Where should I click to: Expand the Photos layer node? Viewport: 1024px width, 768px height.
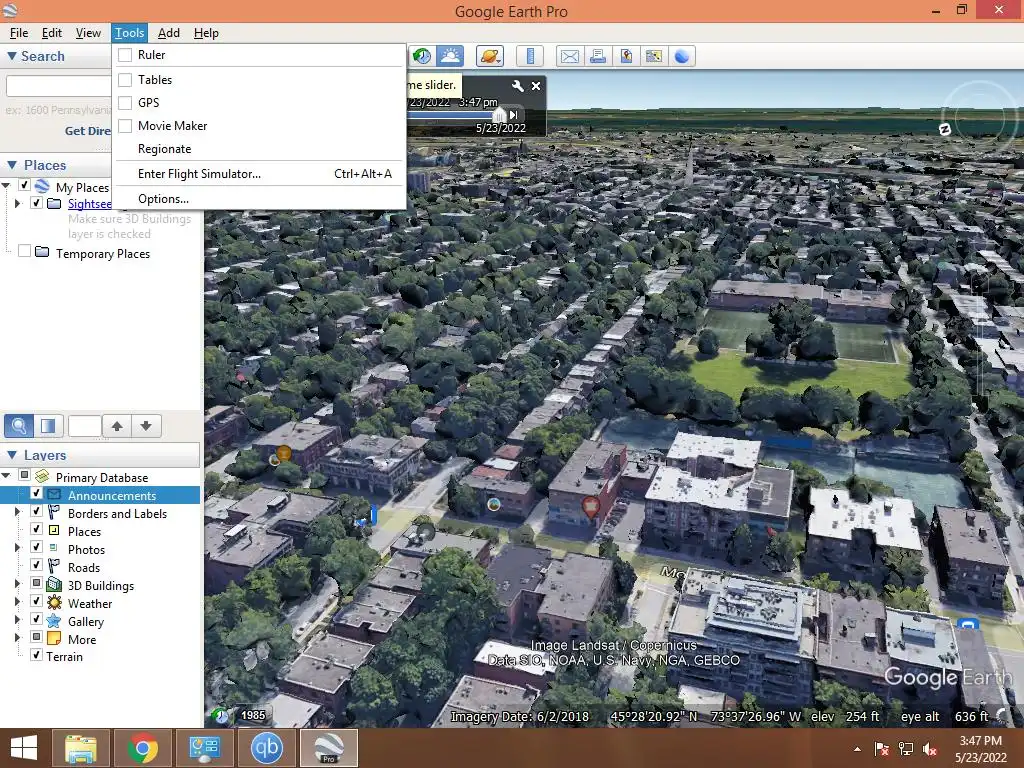coord(18,548)
